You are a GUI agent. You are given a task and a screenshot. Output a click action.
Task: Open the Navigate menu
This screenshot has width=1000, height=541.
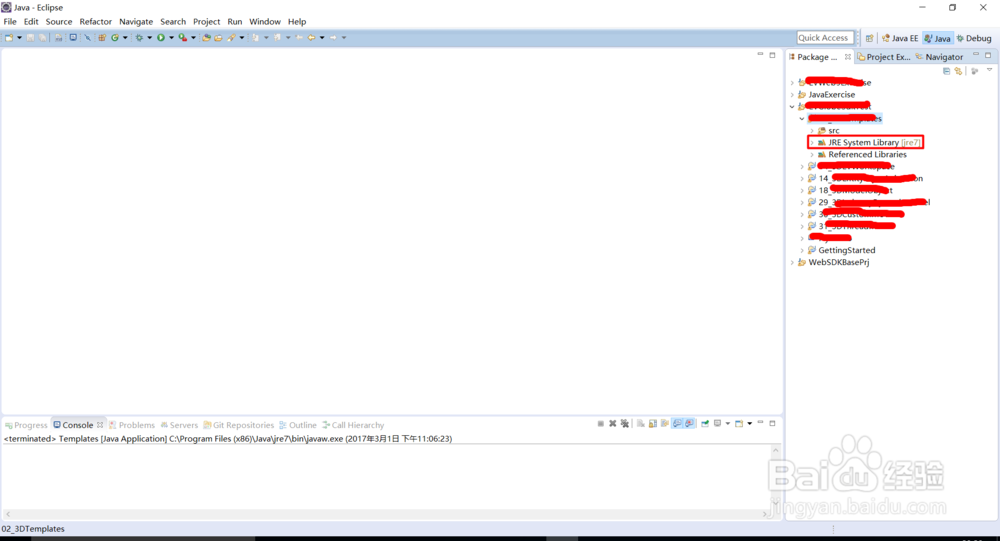pos(136,22)
